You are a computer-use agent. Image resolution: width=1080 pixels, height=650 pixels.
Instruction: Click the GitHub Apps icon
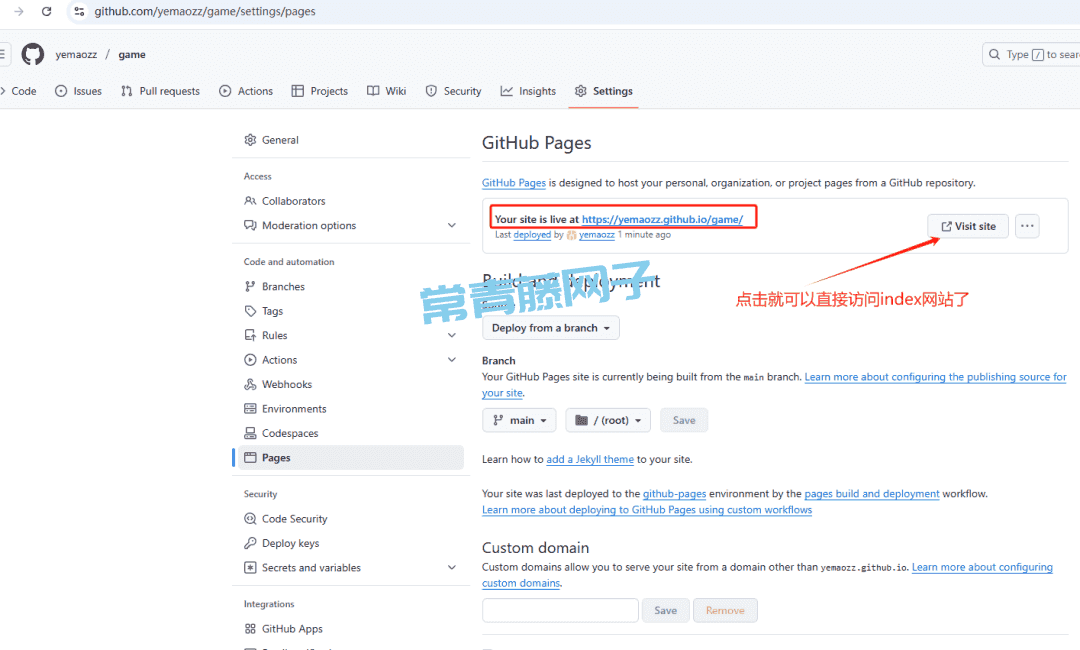250,629
